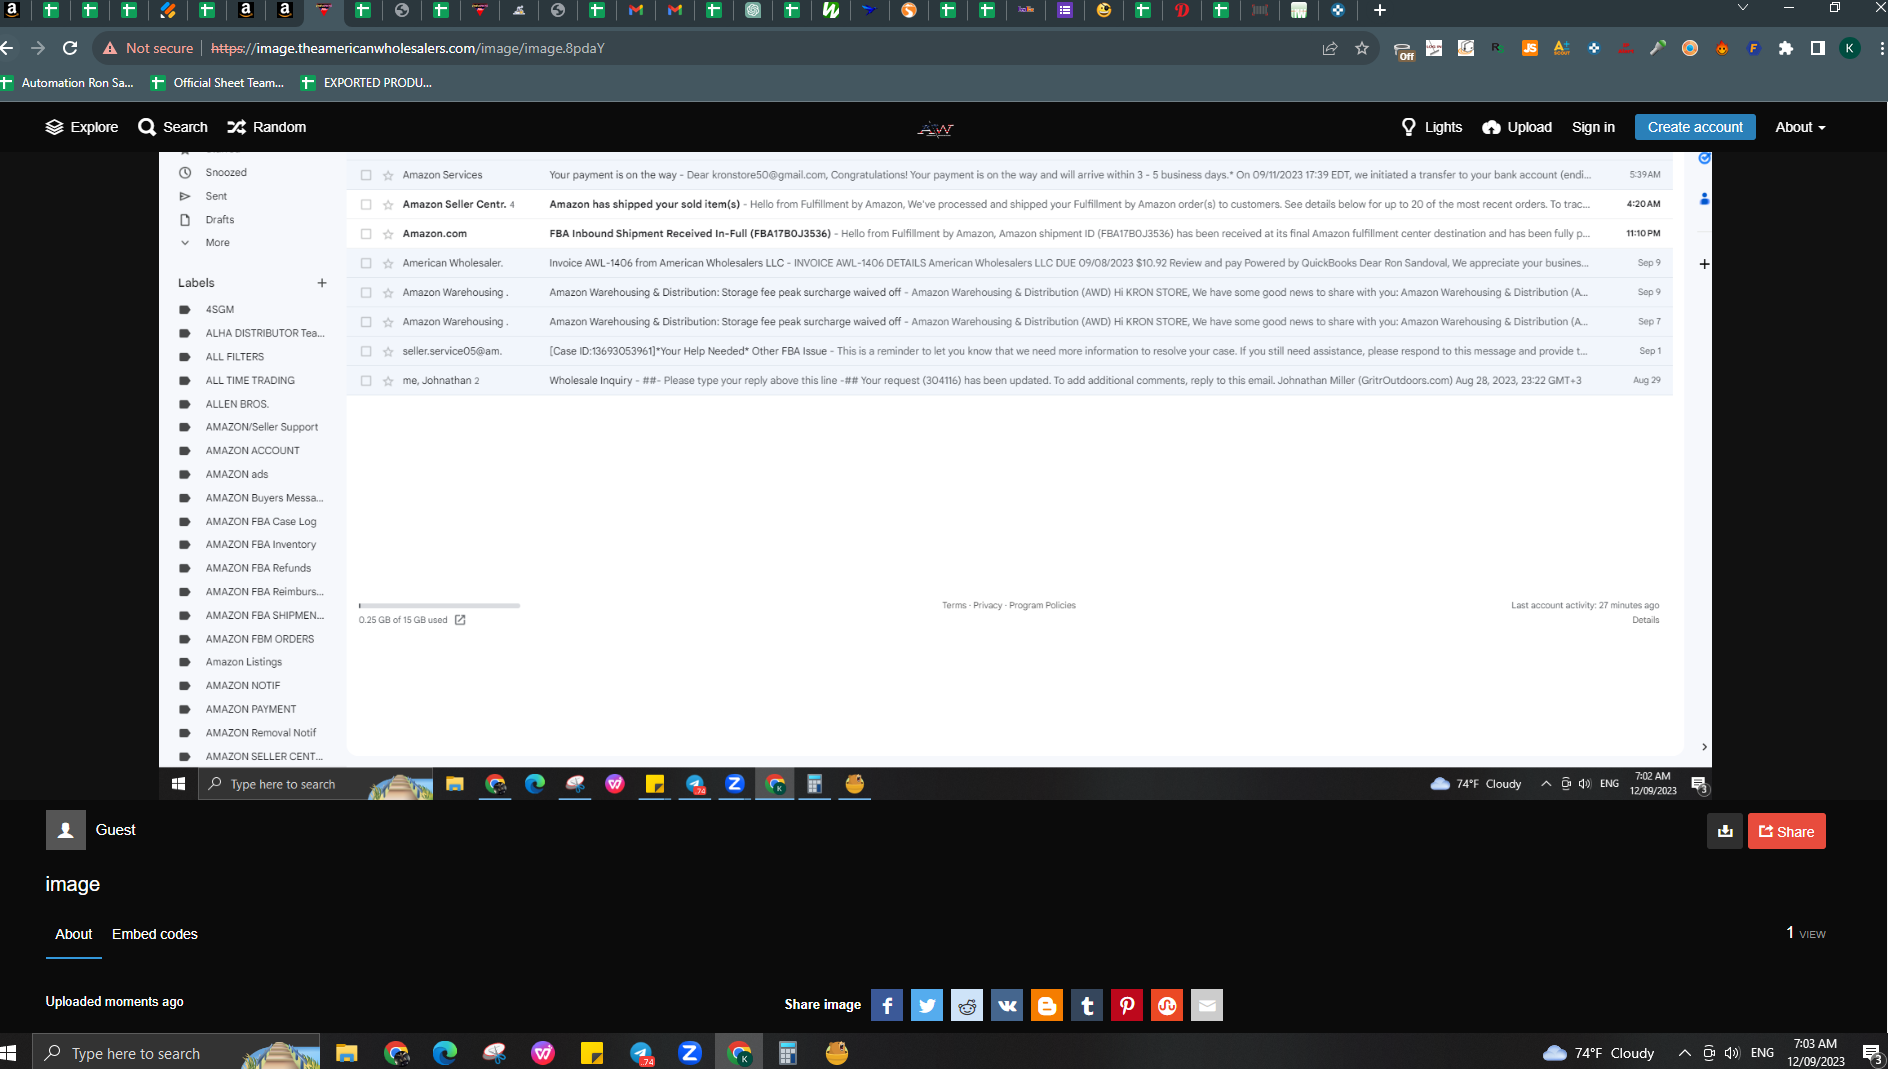The height and width of the screenshot is (1069, 1888).
Task: Open the AMAZON FBA Inventory label
Action: point(260,545)
